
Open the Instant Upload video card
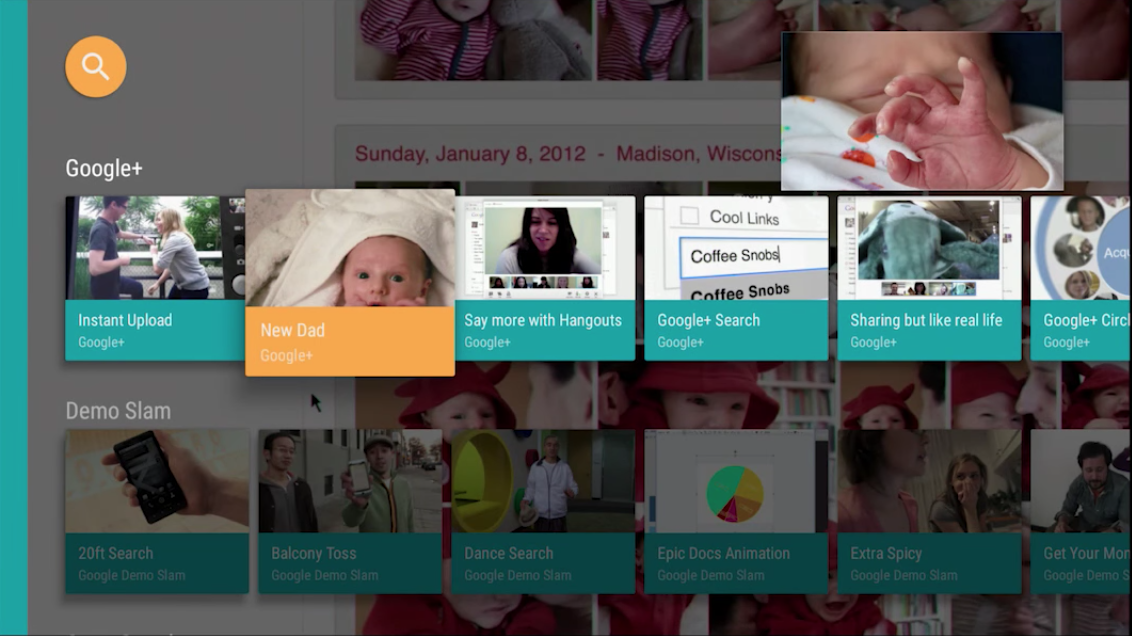tap(155, 278)
